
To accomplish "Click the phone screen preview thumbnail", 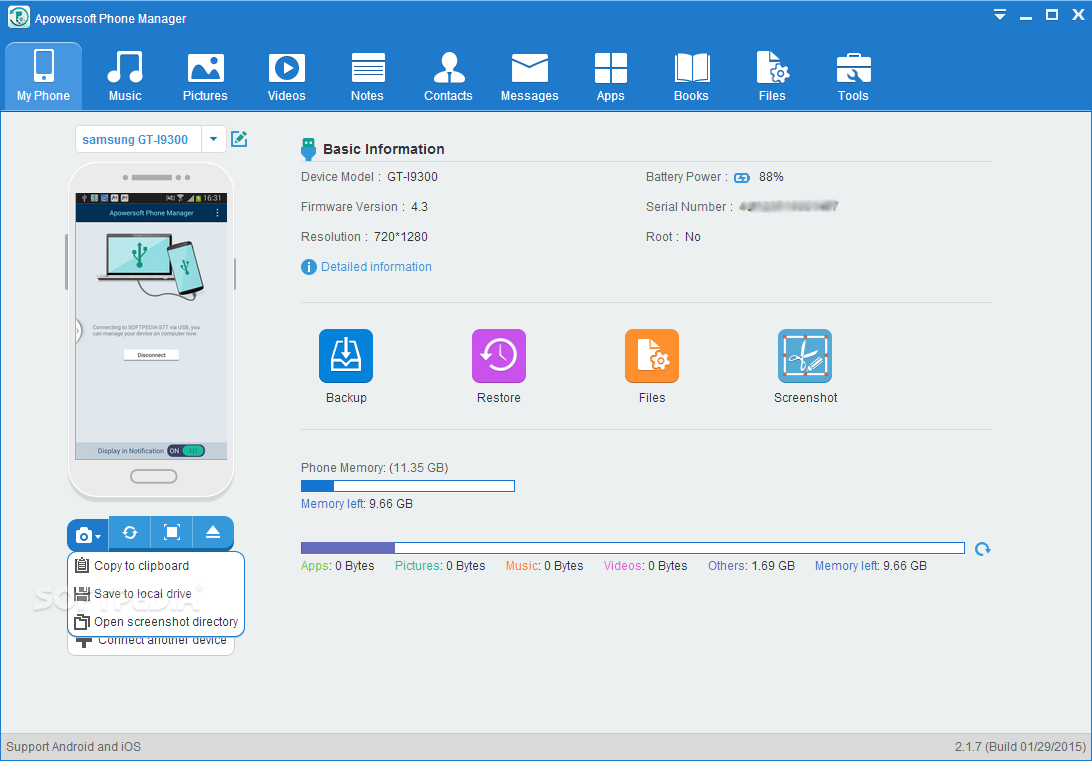I will 151,326.
